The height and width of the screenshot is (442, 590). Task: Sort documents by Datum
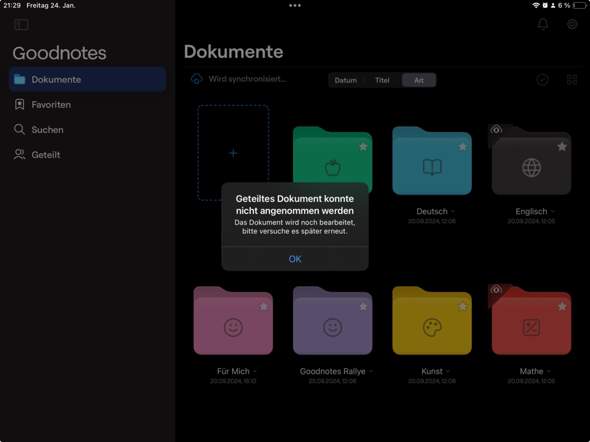(x=345, y=80)
